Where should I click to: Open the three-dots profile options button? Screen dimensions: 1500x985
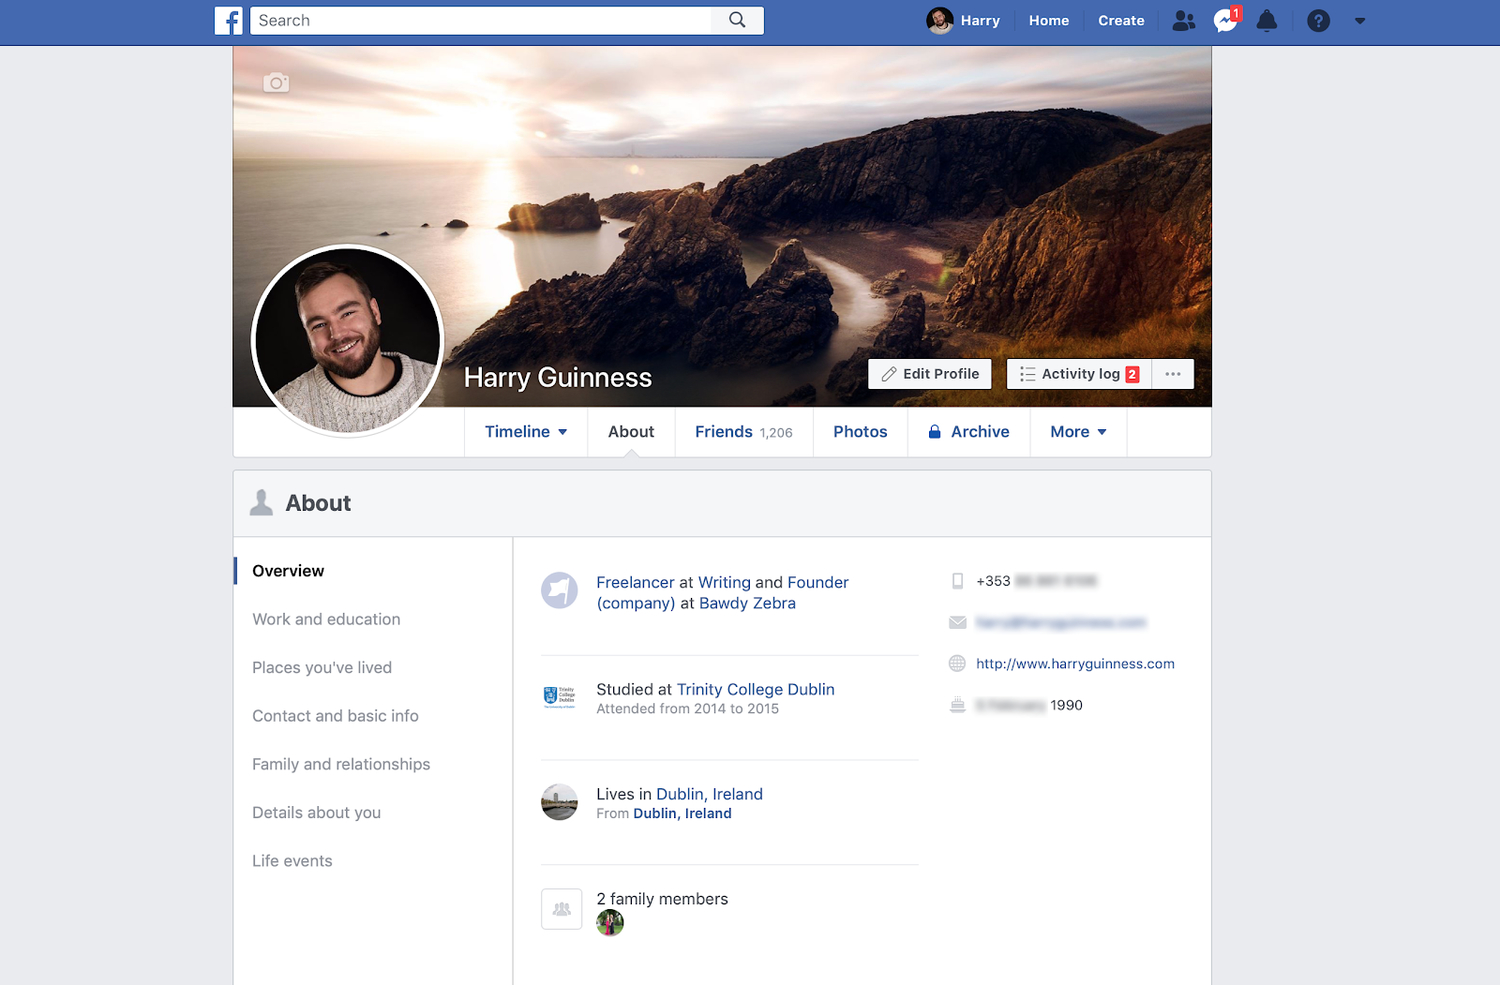(x=1173, y=374)
